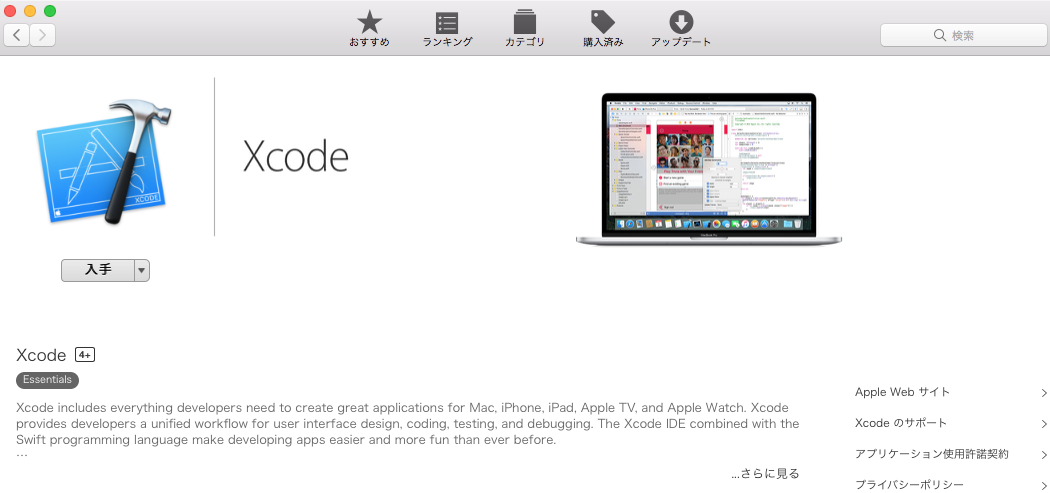
Task: Click the chevron next to アプリケーション使用許諾契約
Action: (x=1044, y=455)
